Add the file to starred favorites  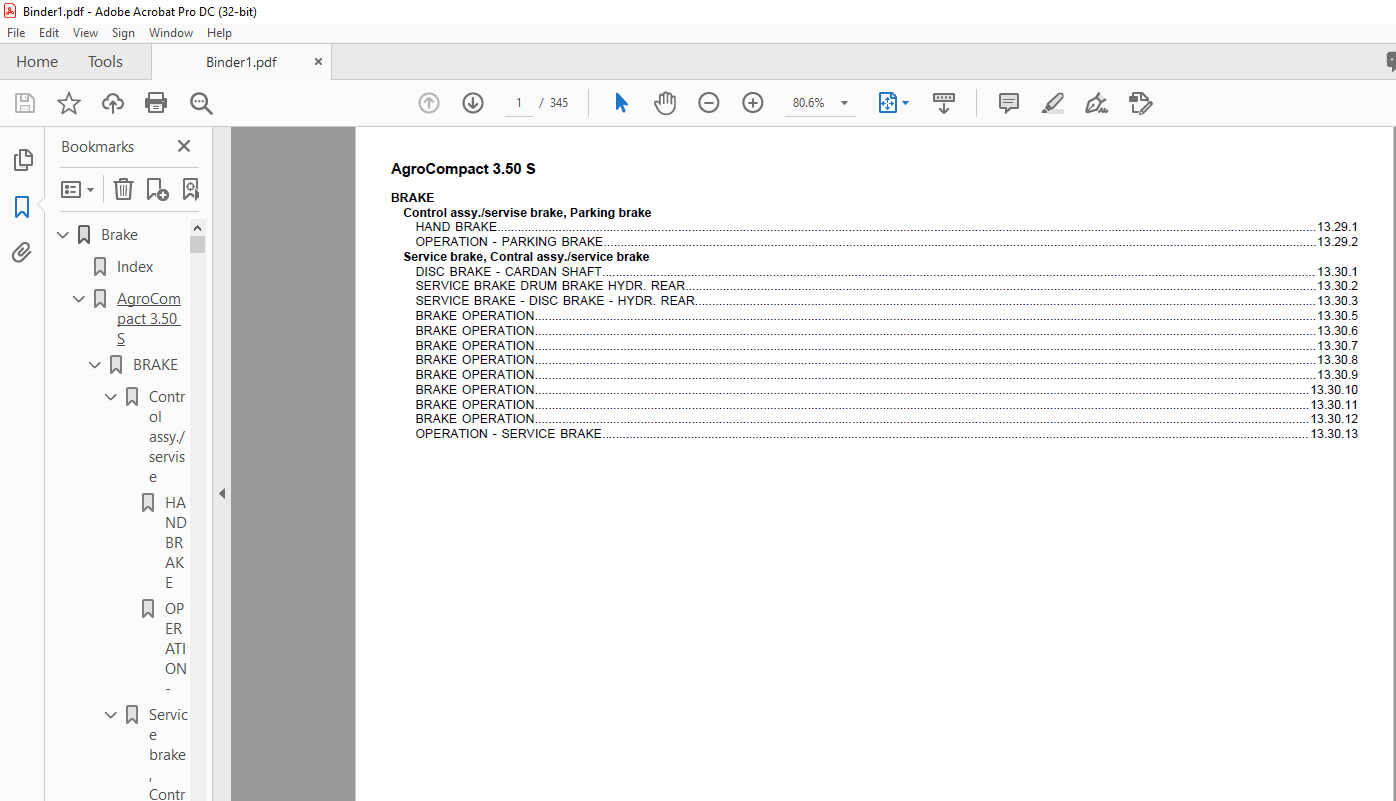pyautogui.click(x=69, y=103)
